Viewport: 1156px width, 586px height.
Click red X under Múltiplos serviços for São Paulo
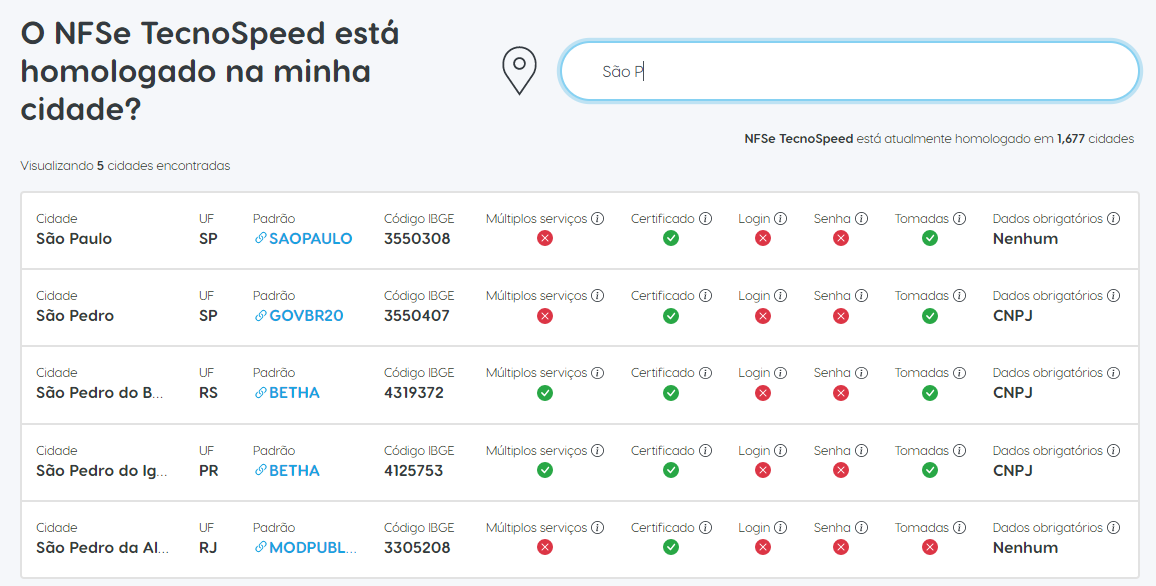pos(545,238)
